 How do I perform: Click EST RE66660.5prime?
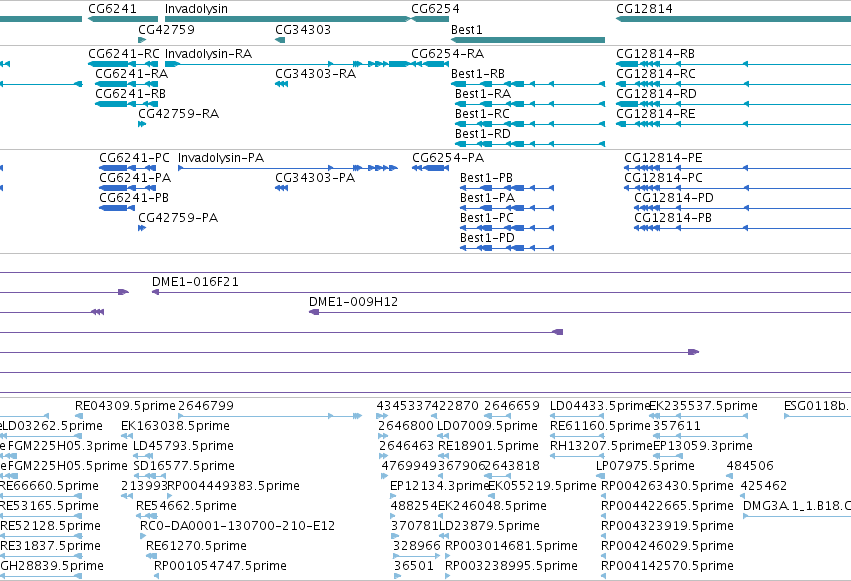point(49,486)
